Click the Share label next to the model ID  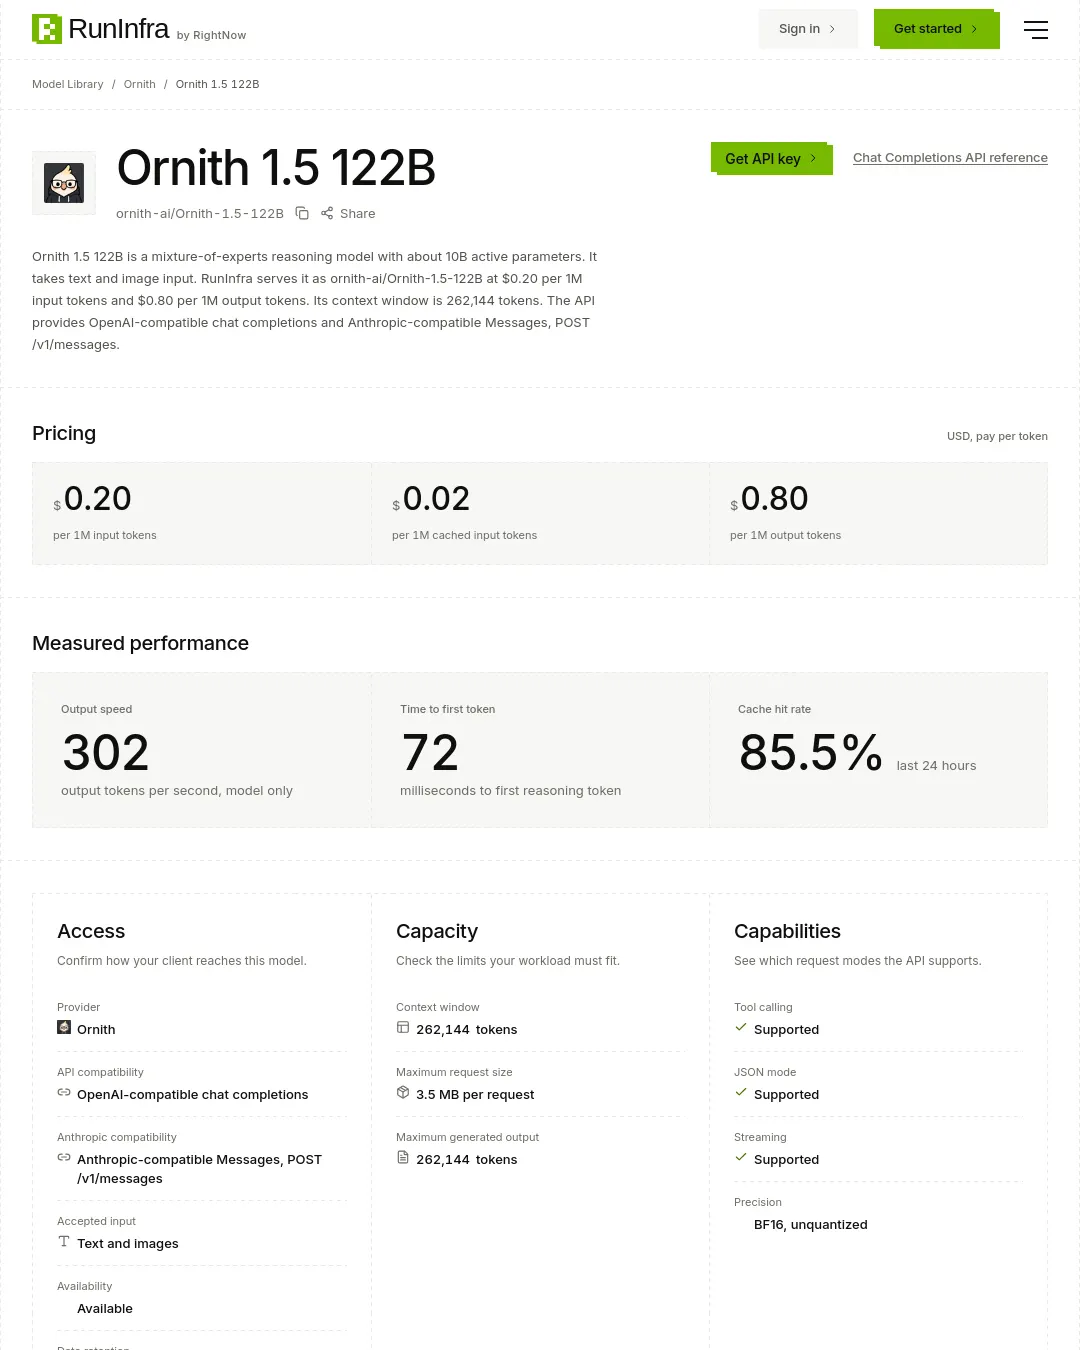pos(358,214)
